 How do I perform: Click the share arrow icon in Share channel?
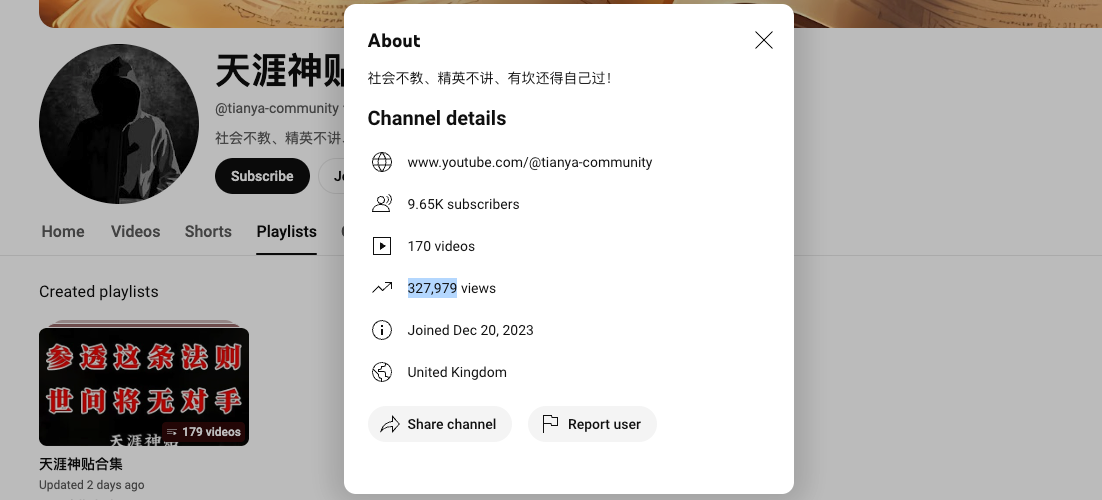[x=389, y=424]
